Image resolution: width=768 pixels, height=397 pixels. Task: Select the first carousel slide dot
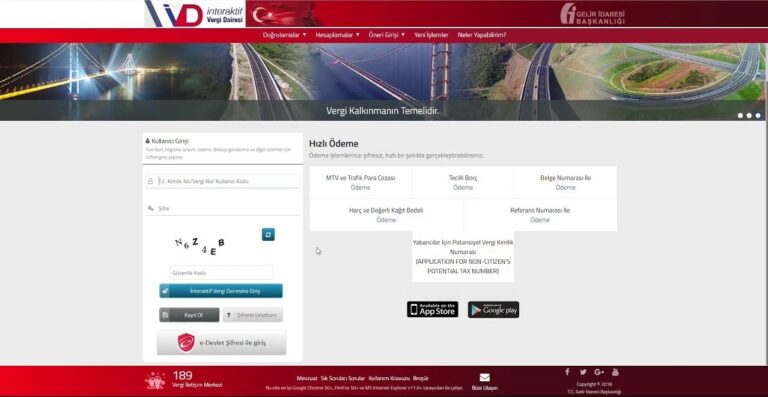point(740,116)
